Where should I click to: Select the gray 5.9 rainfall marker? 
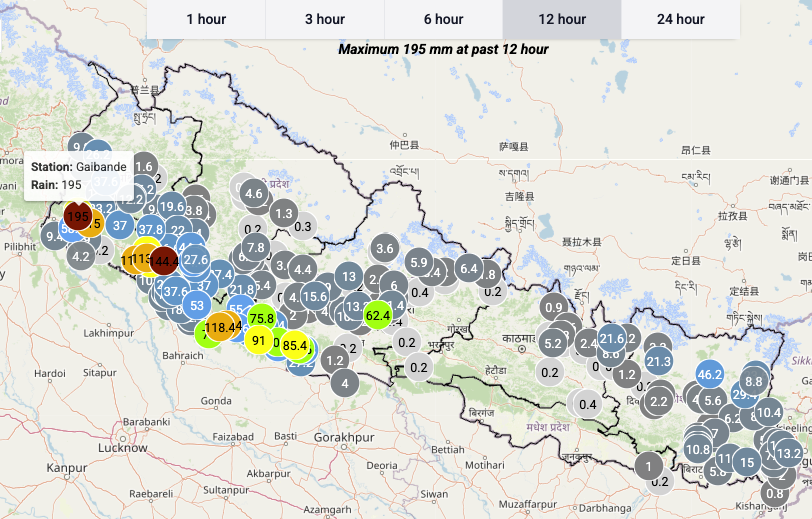pyautogui.click(x=419, y=263)
